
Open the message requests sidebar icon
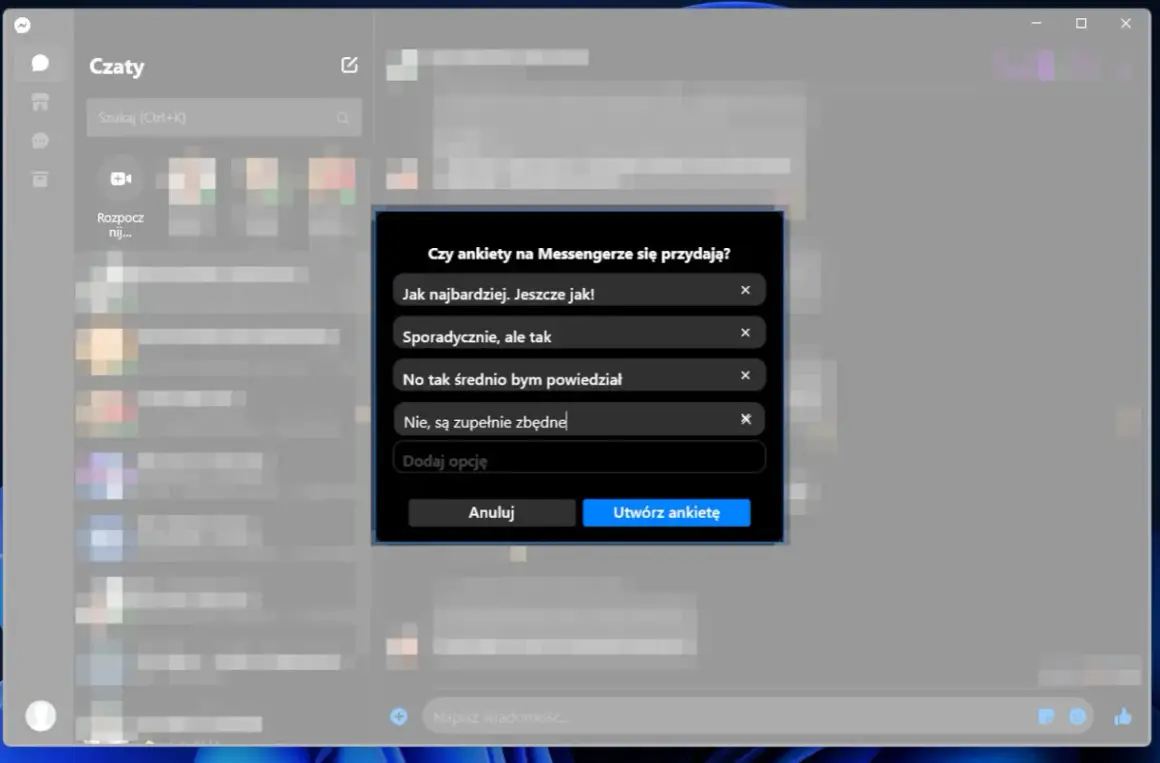pos(40,141)
